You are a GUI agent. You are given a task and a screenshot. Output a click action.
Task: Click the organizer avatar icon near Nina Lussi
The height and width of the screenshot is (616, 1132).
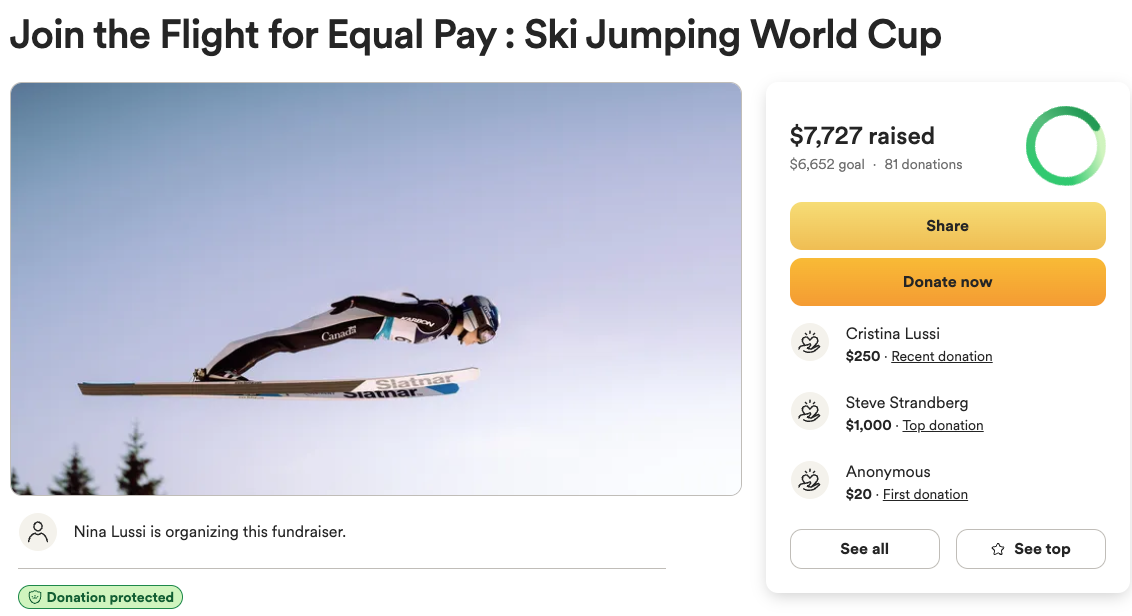(38, 532)
